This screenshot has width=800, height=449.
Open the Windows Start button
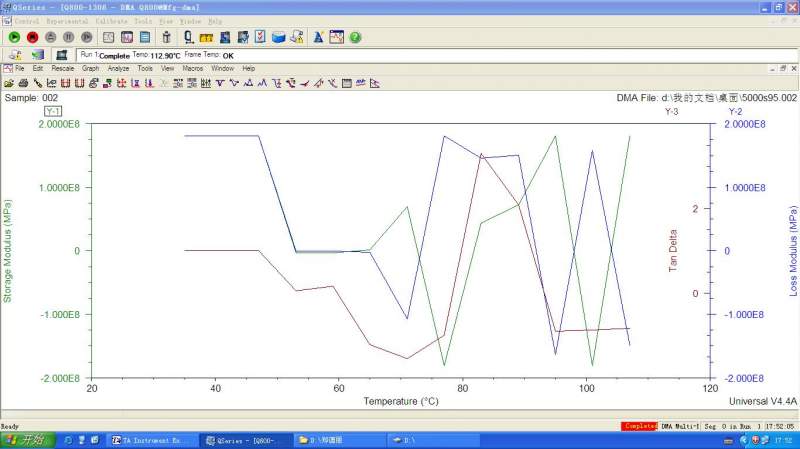28,440
